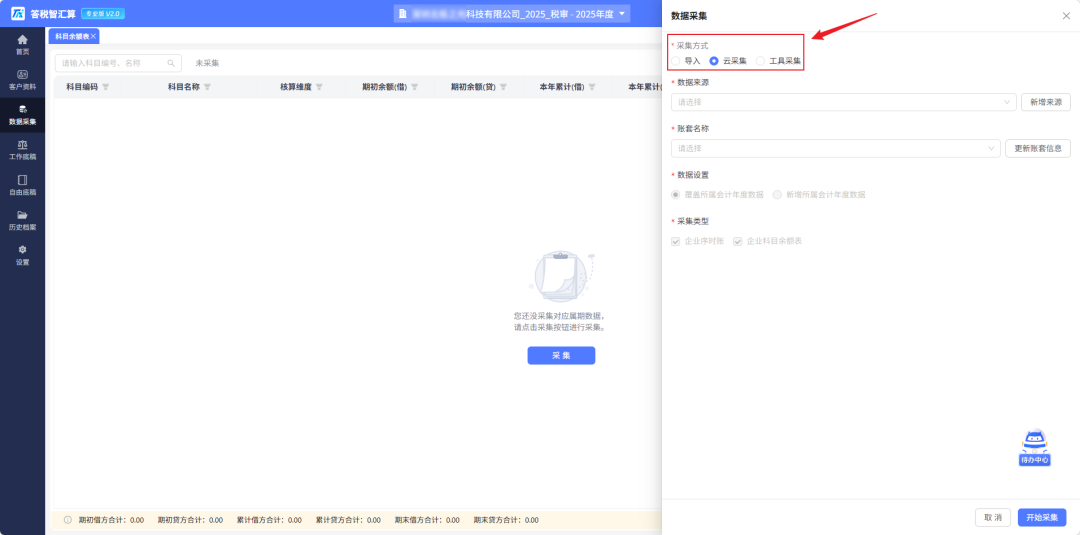
Task: Expand company year selector in header
Action: tap(622, 14)
